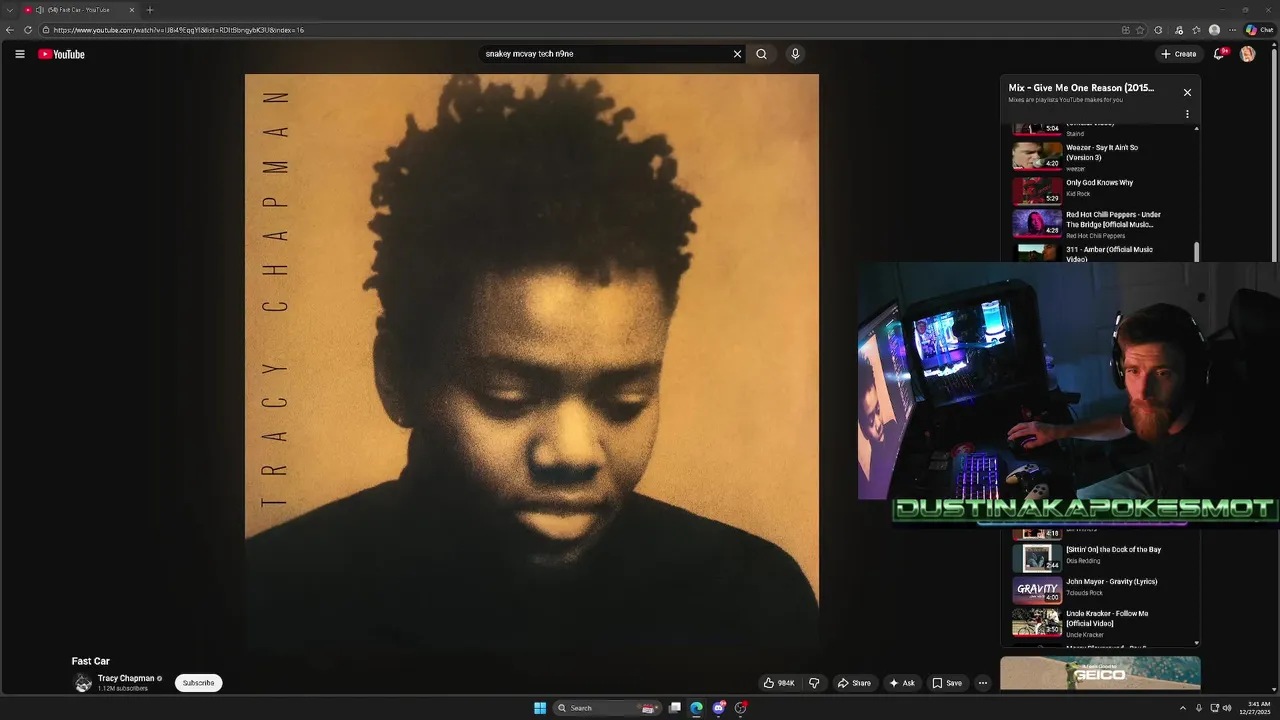Close the Mix playlist panel

coord(1187,92)
